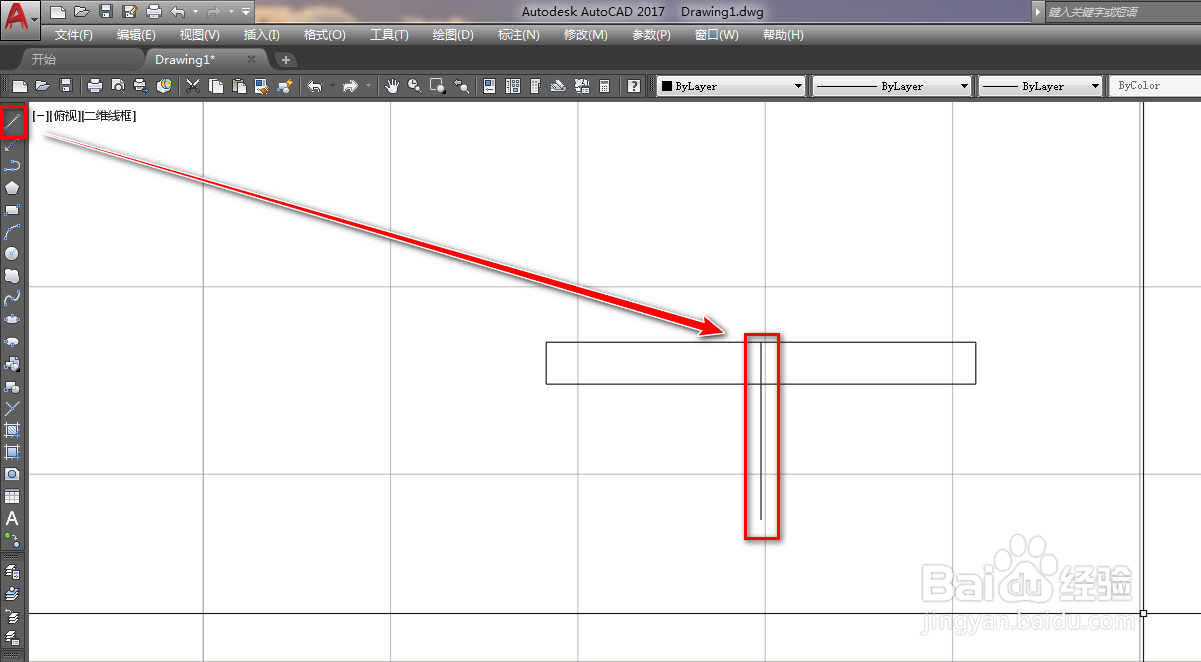Image resolution: width=1201 pixels, height=662 pixels.
Task: Open the 修改(M) menu
Action: point(586,35)
